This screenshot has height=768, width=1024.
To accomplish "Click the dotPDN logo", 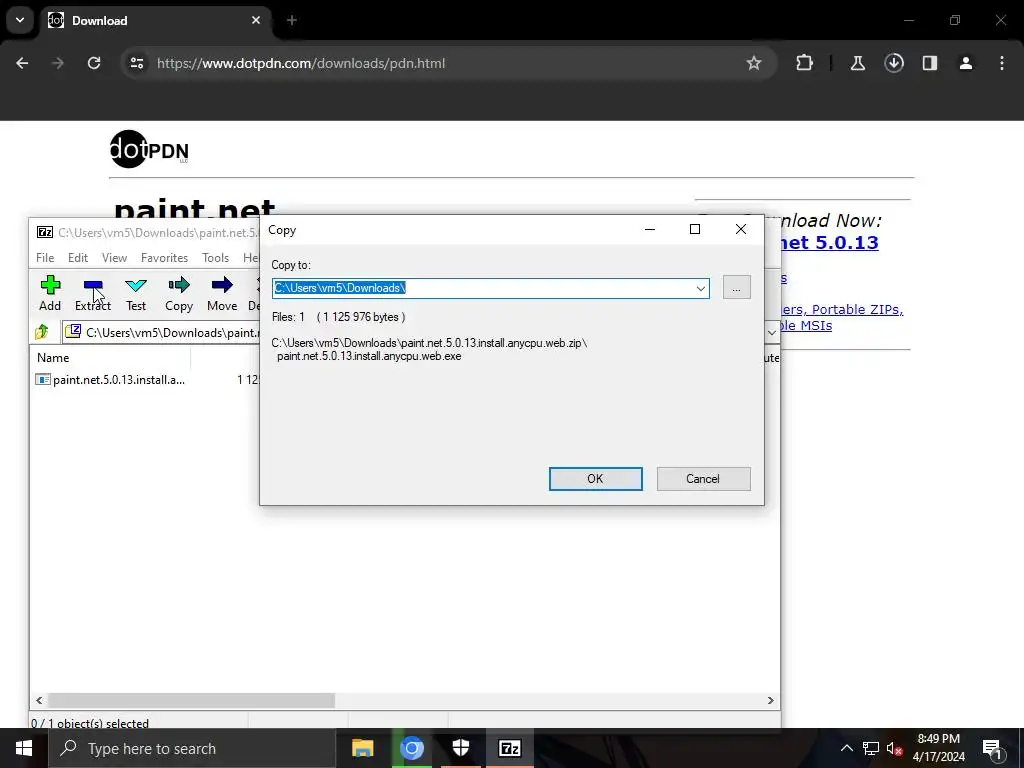I will click(150, 149).
